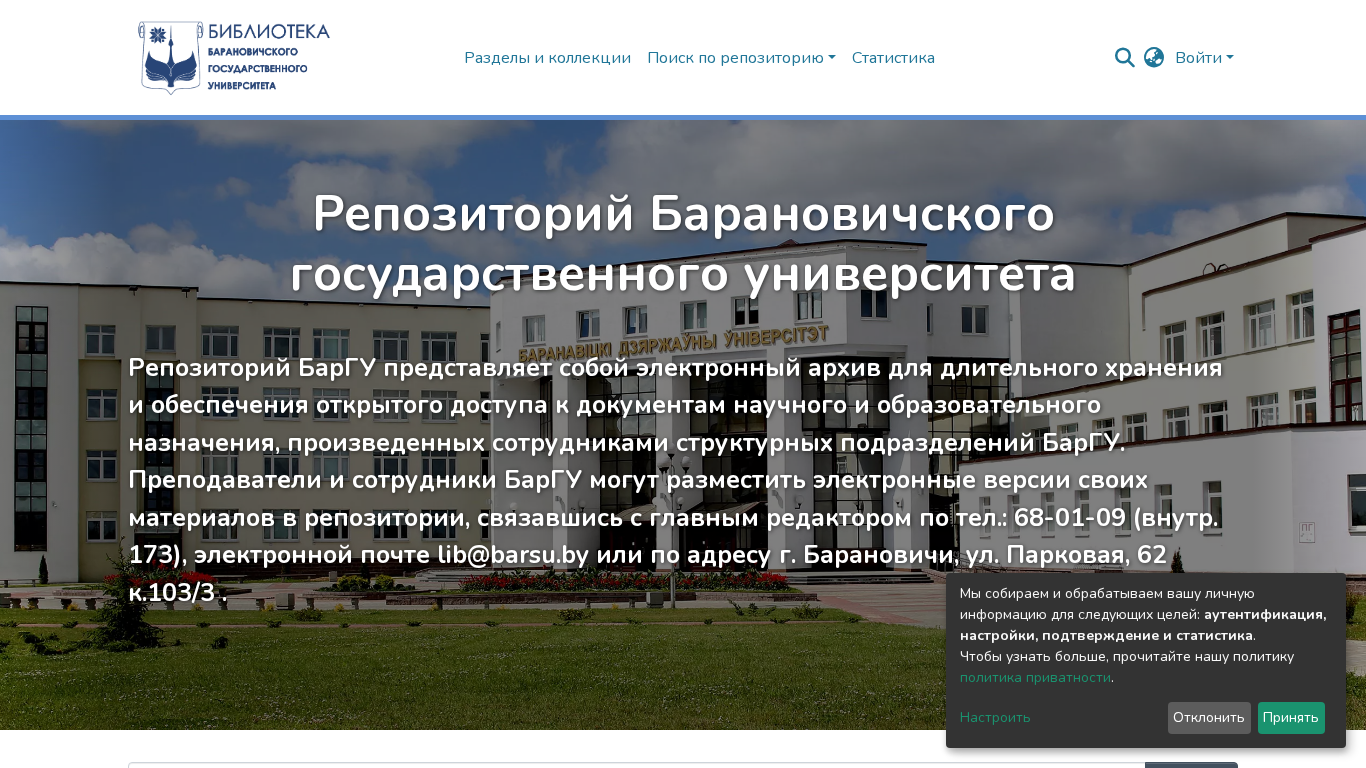Viewport: 1366px width, 768px height.
Task: Expand "Поиск по репозиторию" dropdown
Action: click(741, 58)
